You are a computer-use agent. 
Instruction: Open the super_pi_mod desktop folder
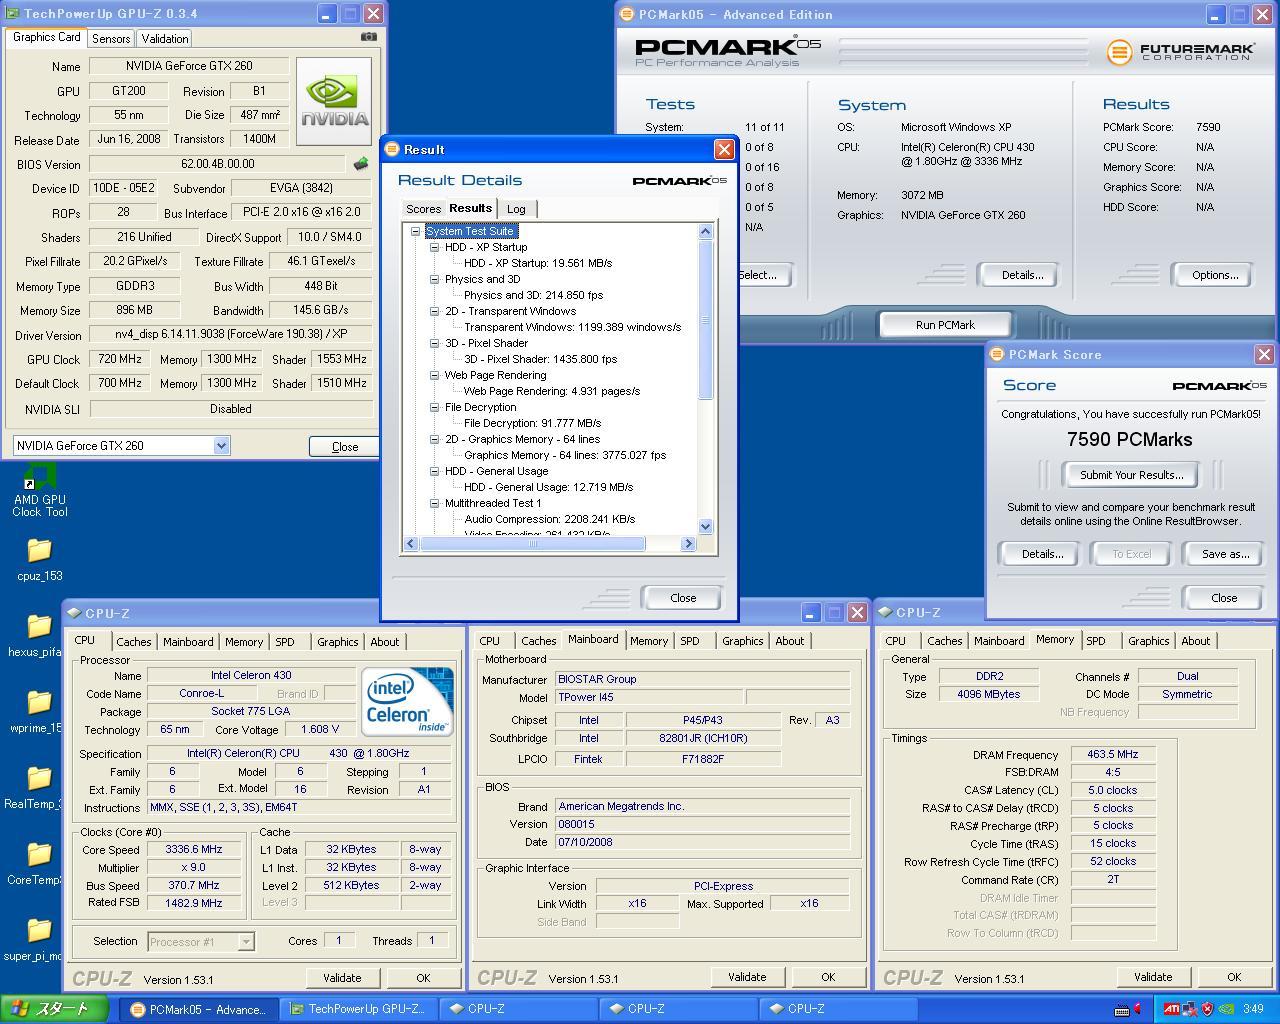click(x=33, y=940)
